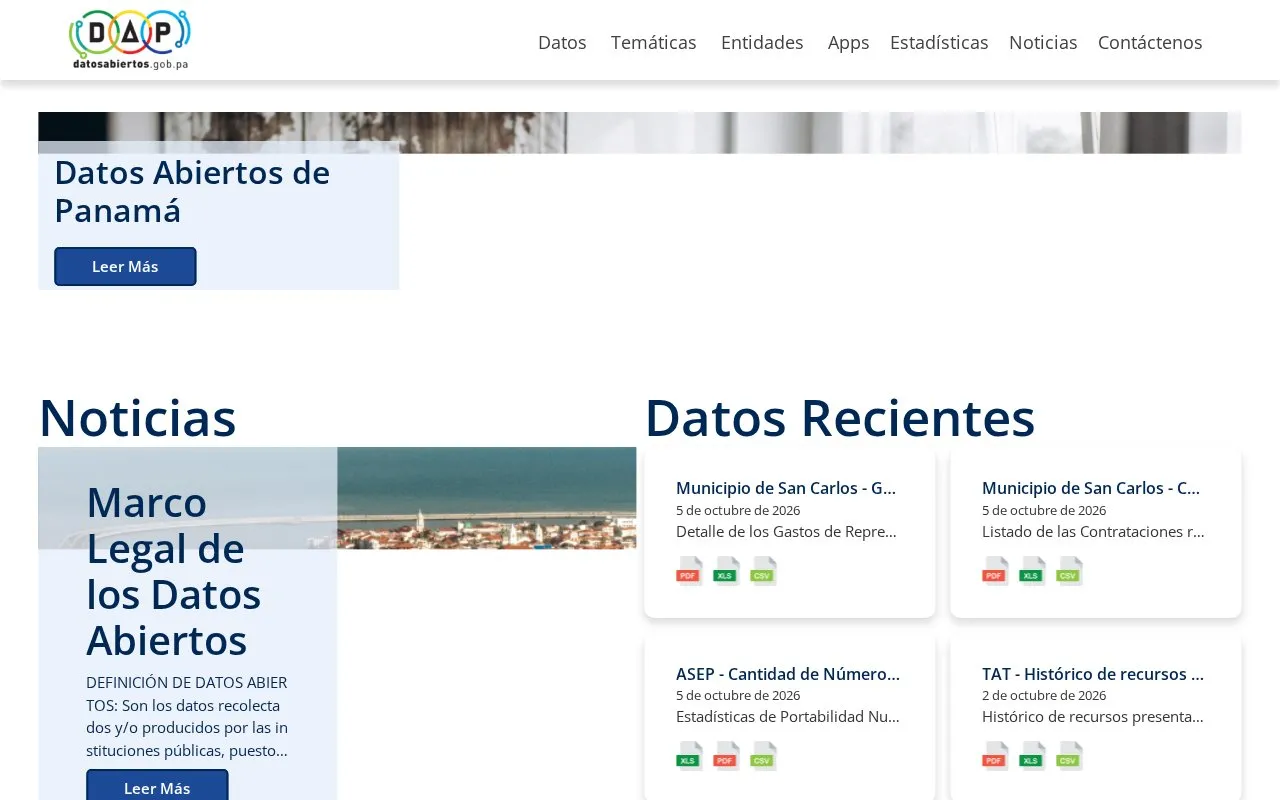Open the CSV file in the ASEP card
The image size is (1280, 800).
pyautogui.click(x=763, y=756)
